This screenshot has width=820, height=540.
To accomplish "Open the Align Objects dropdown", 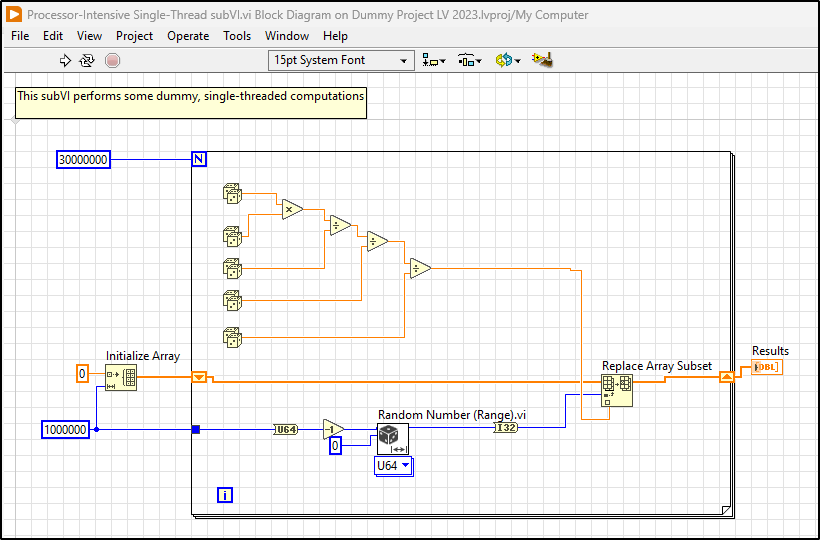I will click(x=433, y=60).
